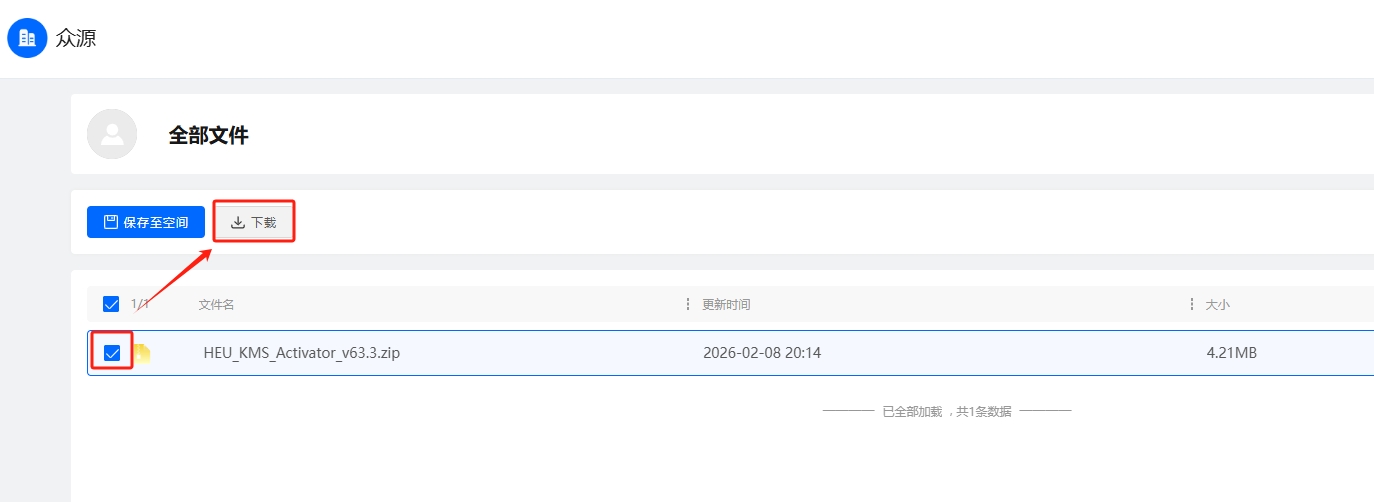Click the save icon inside 保存至空间 button

tap(111, 222)
